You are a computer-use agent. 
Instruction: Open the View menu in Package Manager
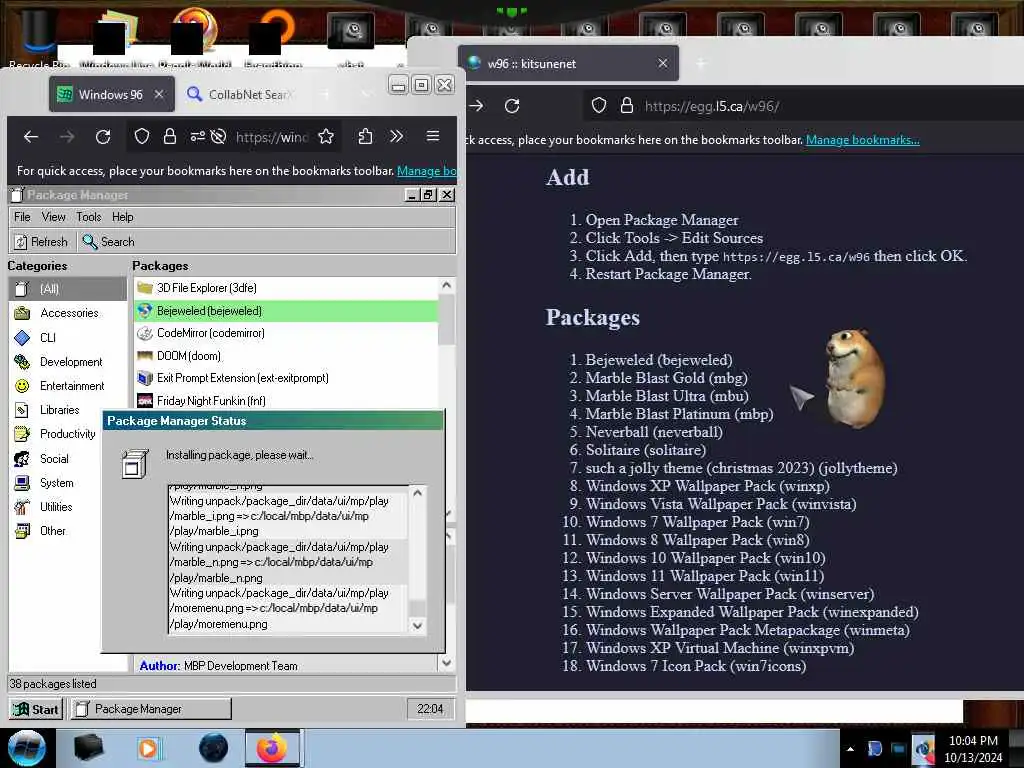pyautogui.click(x=54, y=217)
